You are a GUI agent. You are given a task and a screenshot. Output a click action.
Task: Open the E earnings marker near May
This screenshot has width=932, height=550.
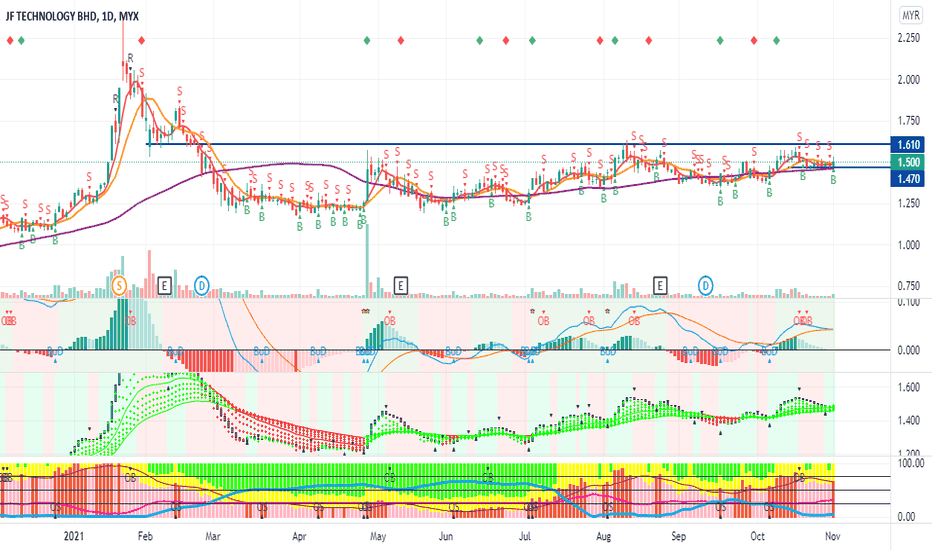click(x=401, y=286)
